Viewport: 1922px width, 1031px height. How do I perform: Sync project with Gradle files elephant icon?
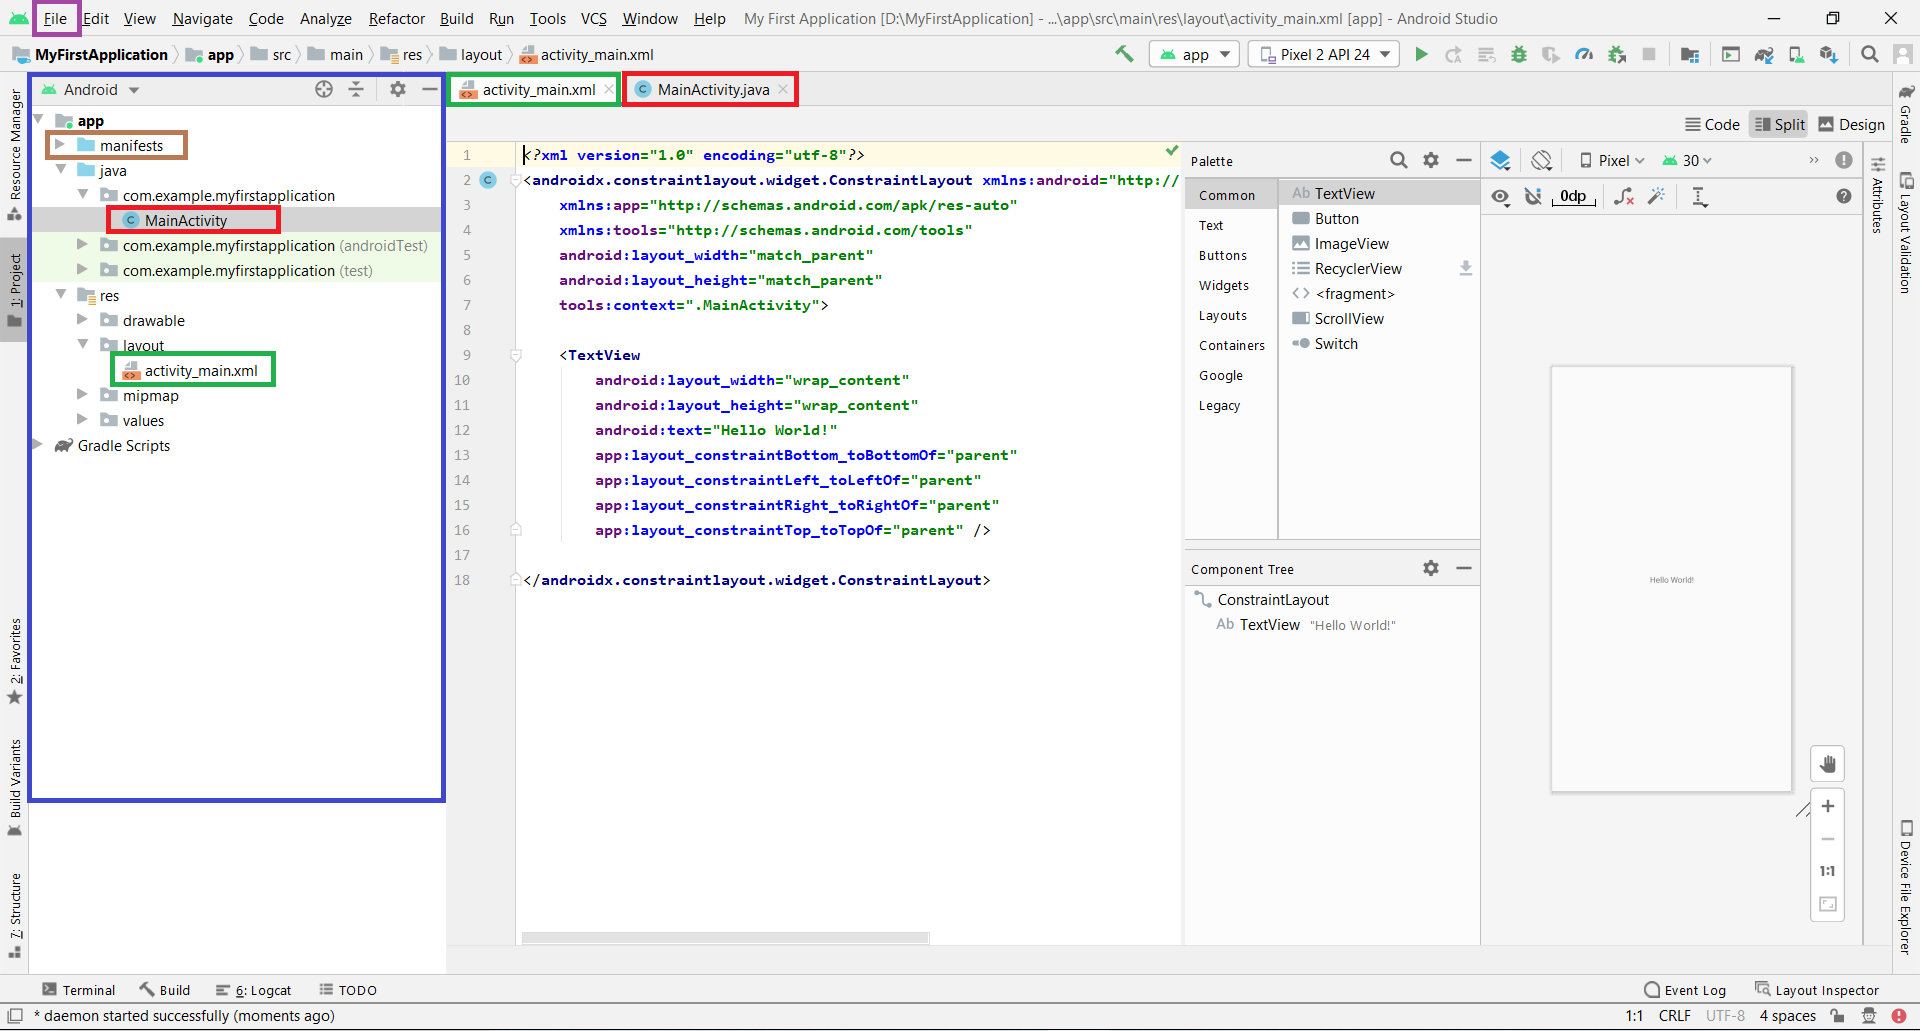point(1764,55)
